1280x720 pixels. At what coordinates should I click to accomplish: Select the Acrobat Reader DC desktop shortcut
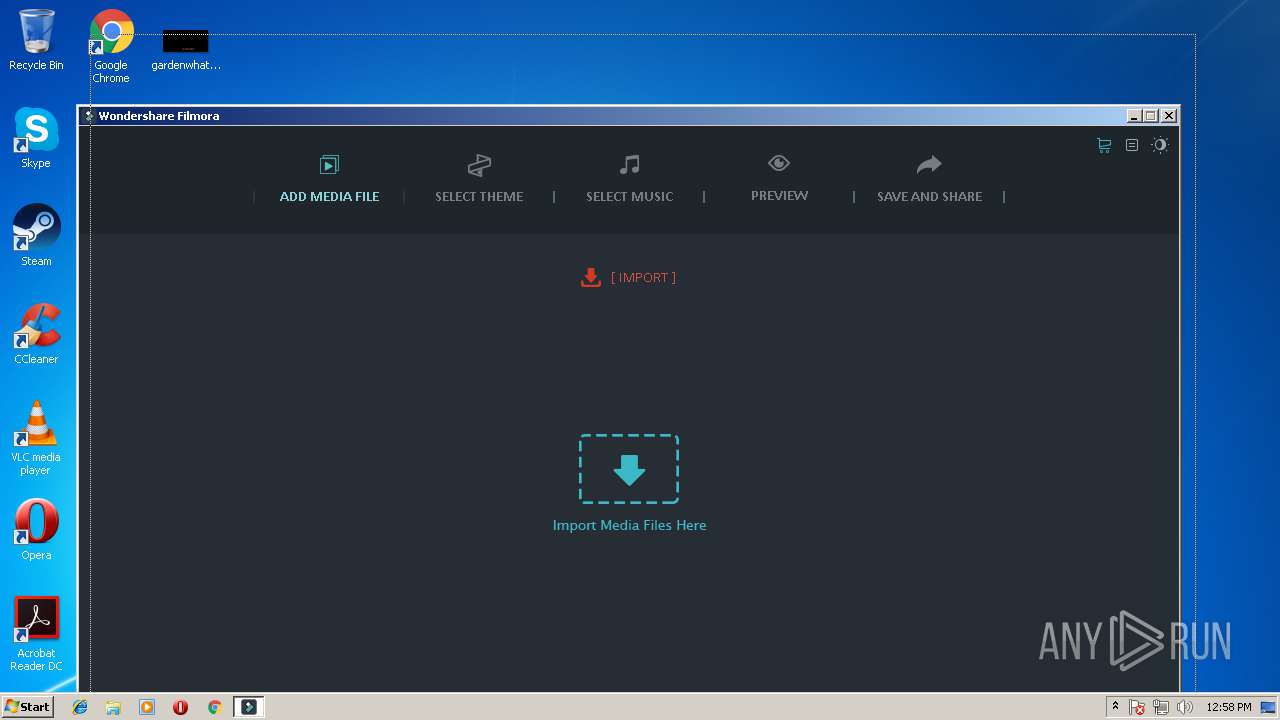[36, 634]
